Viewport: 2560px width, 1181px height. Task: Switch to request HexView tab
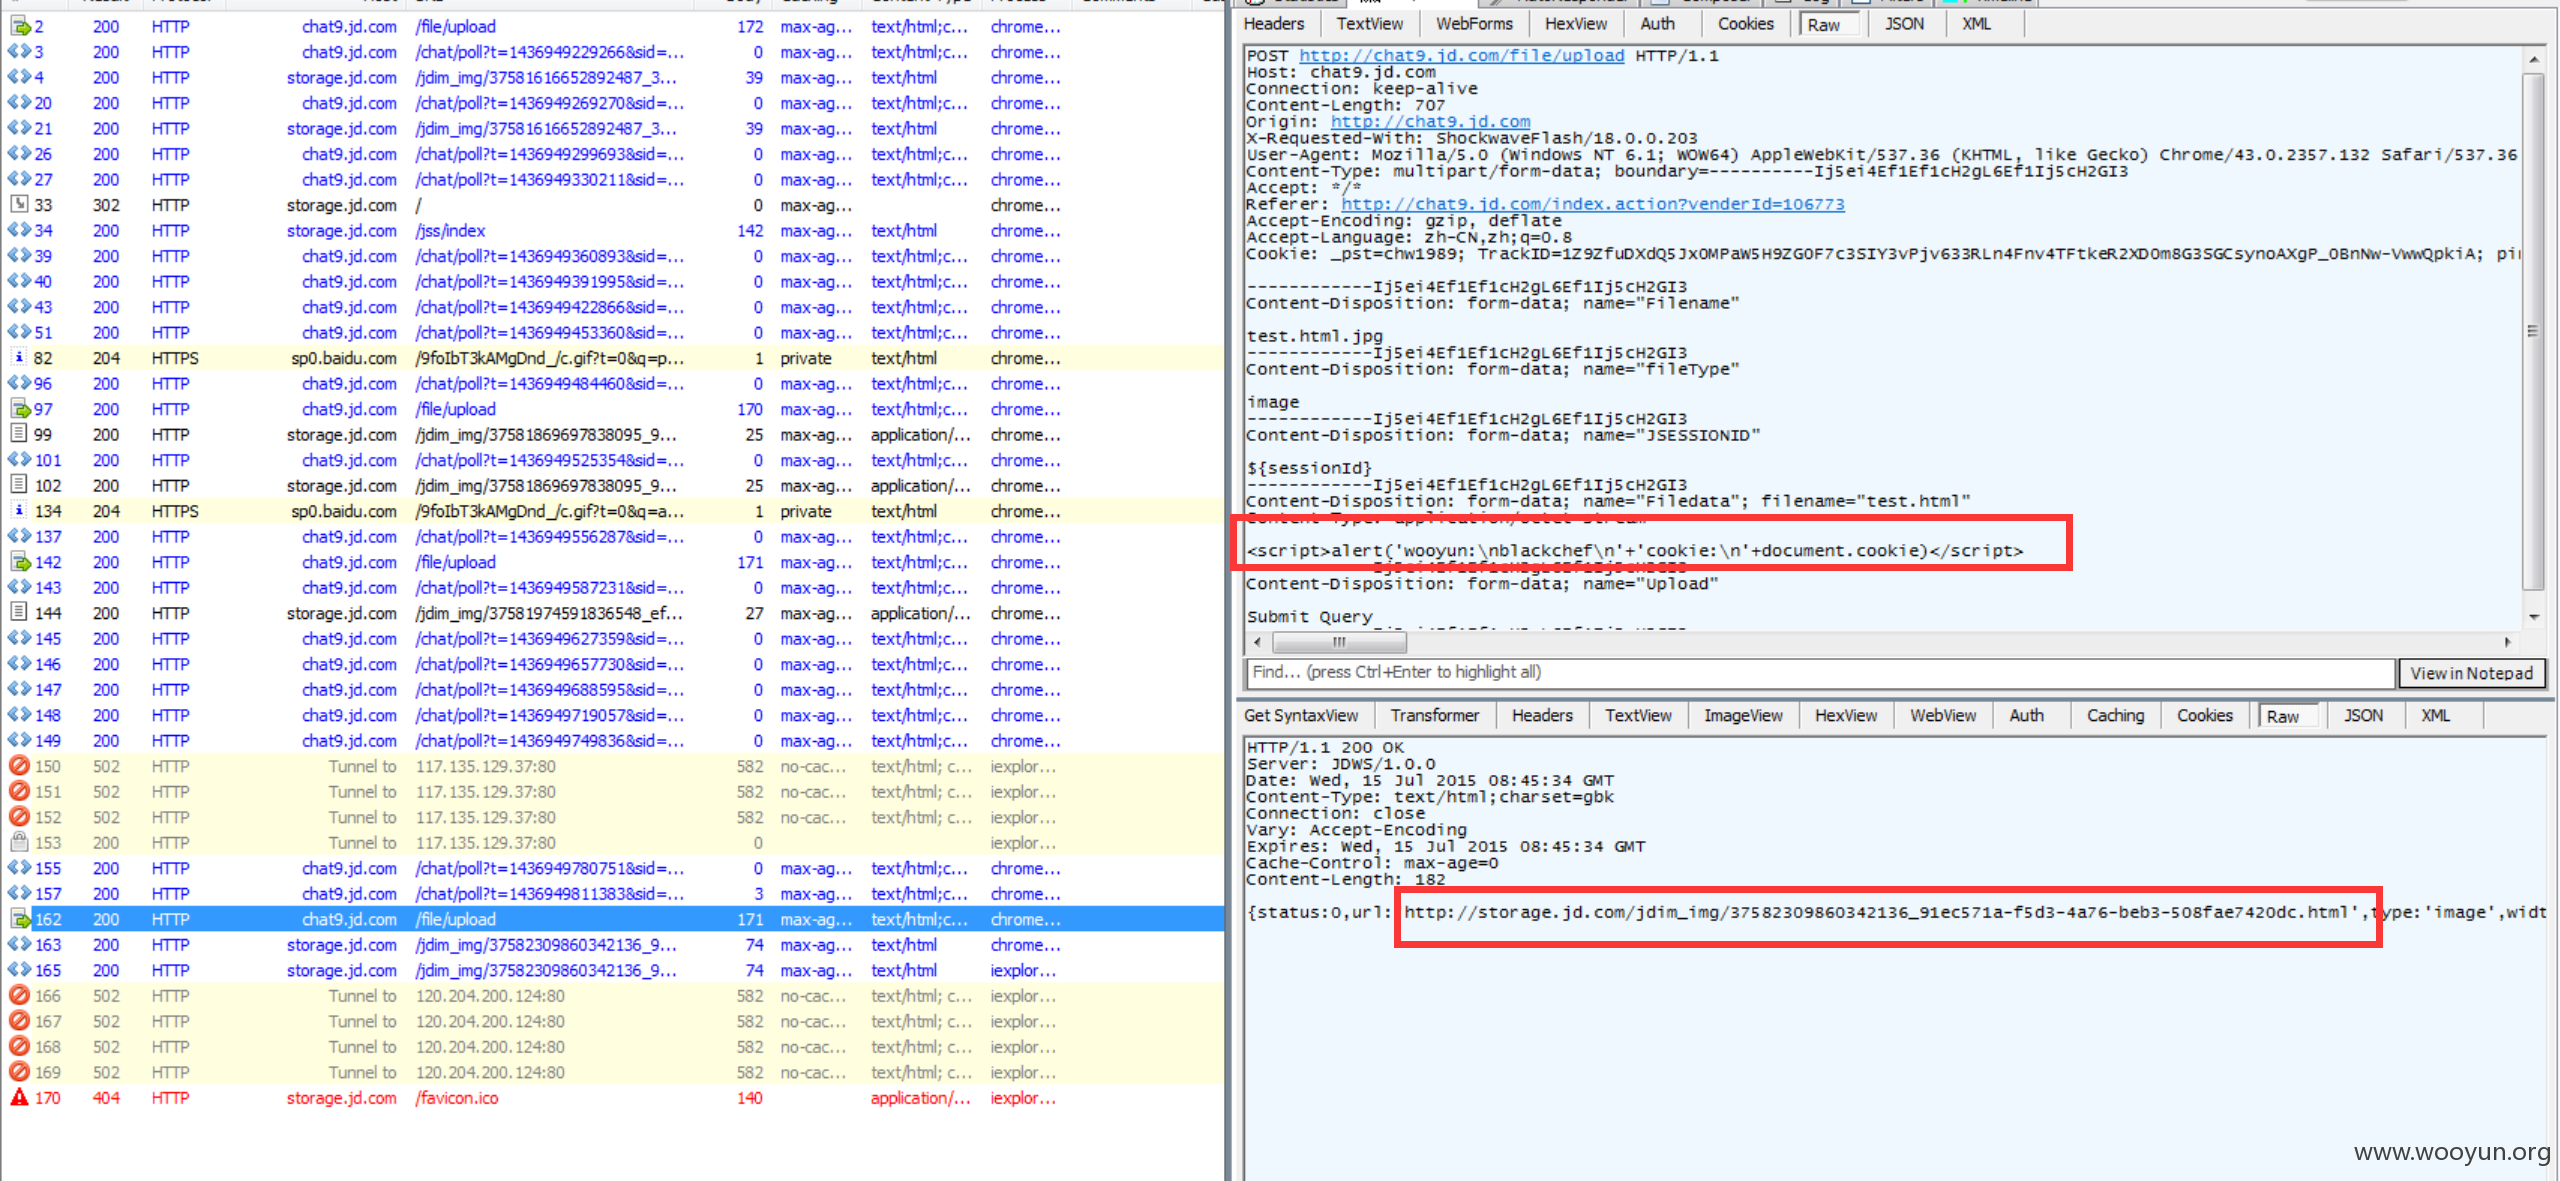tap(1576, 24)
